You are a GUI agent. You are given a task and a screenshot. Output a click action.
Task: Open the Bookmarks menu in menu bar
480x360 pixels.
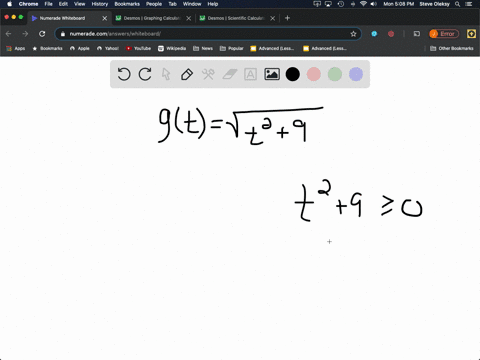[127, 4]
